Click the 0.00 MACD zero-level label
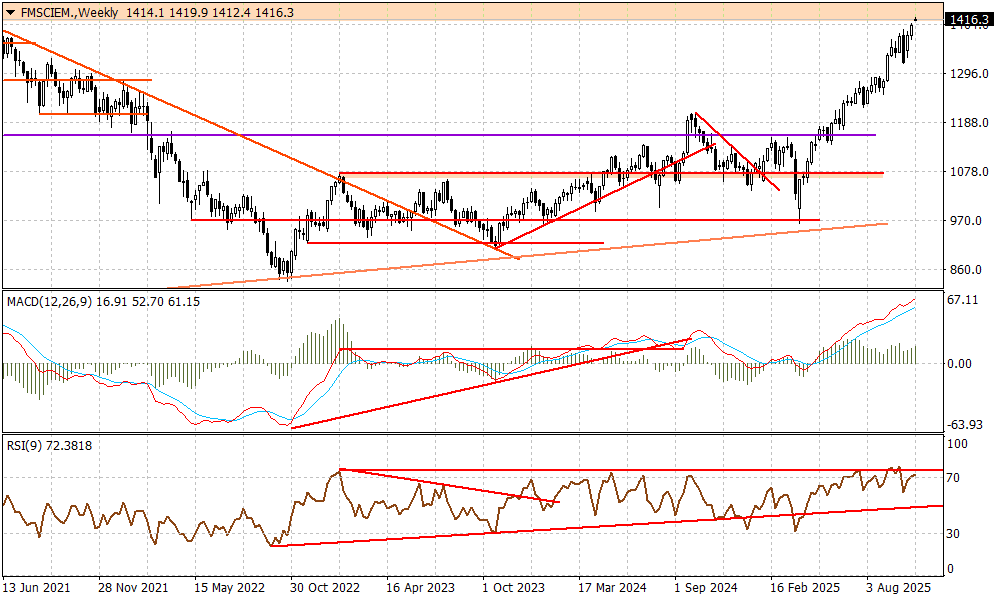The width and height of the screenshot is (1000, 600). click(x=961, y=364)
